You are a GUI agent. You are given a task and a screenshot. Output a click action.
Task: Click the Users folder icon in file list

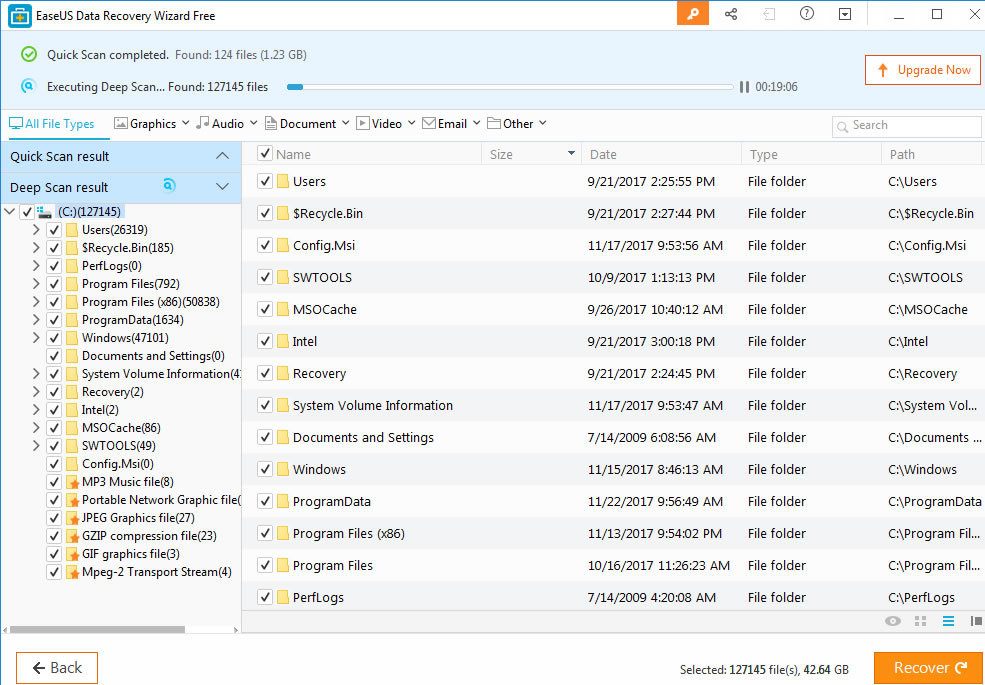pos(283,182)
